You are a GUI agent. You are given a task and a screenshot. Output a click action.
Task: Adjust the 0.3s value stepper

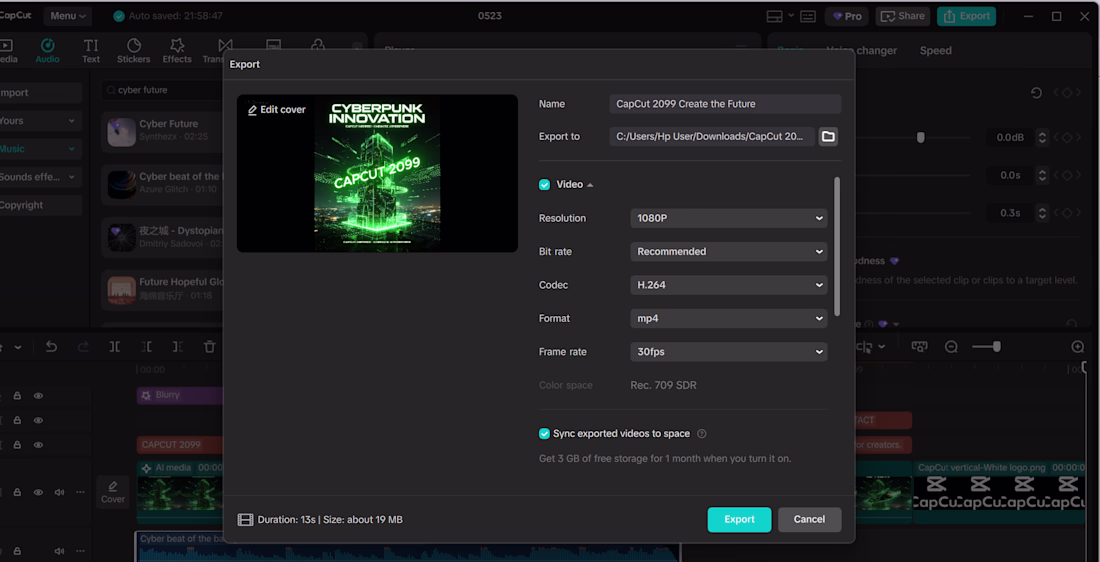1042,213
